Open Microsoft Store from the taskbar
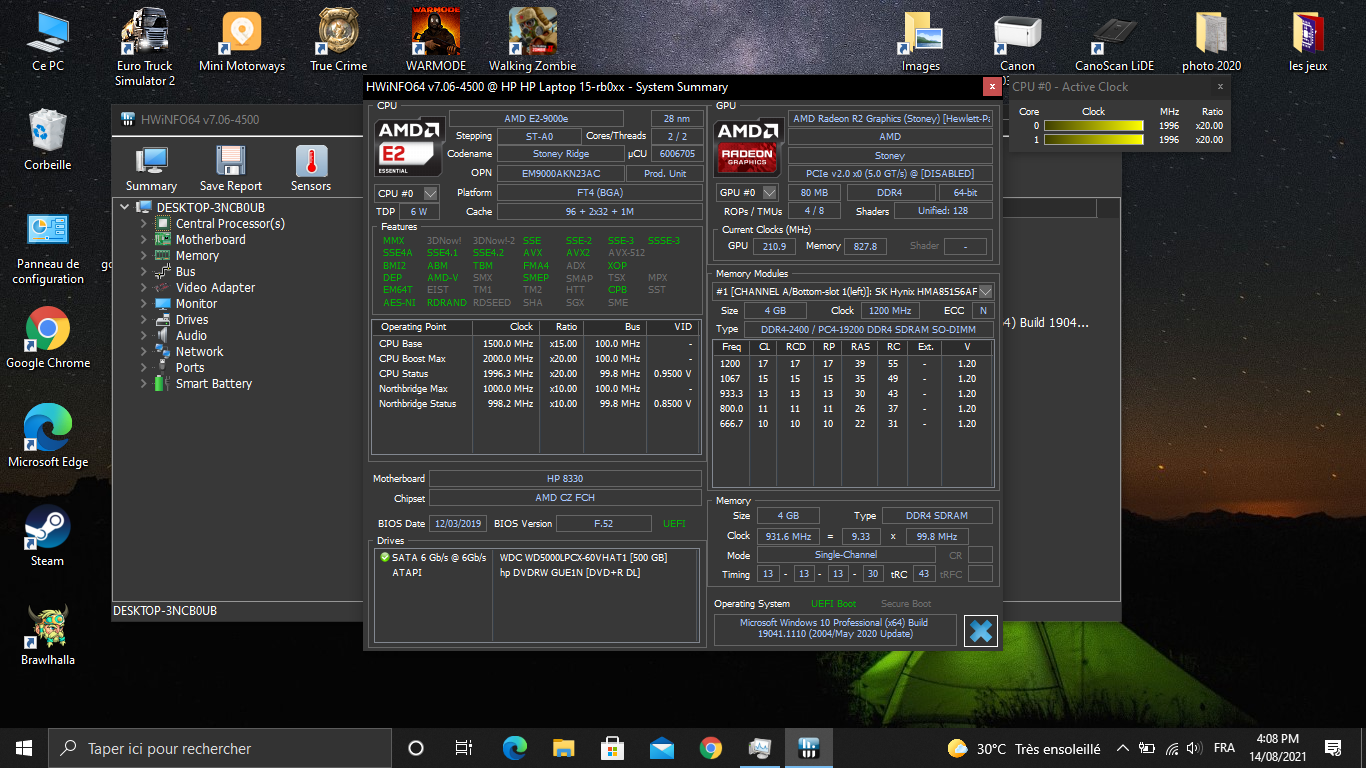This screenshot has height=768, width=1366. tap(612, 748)
